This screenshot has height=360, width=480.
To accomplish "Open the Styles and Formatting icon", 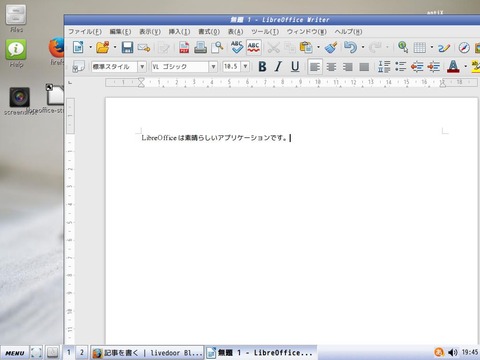I will (x=79, y=67).
